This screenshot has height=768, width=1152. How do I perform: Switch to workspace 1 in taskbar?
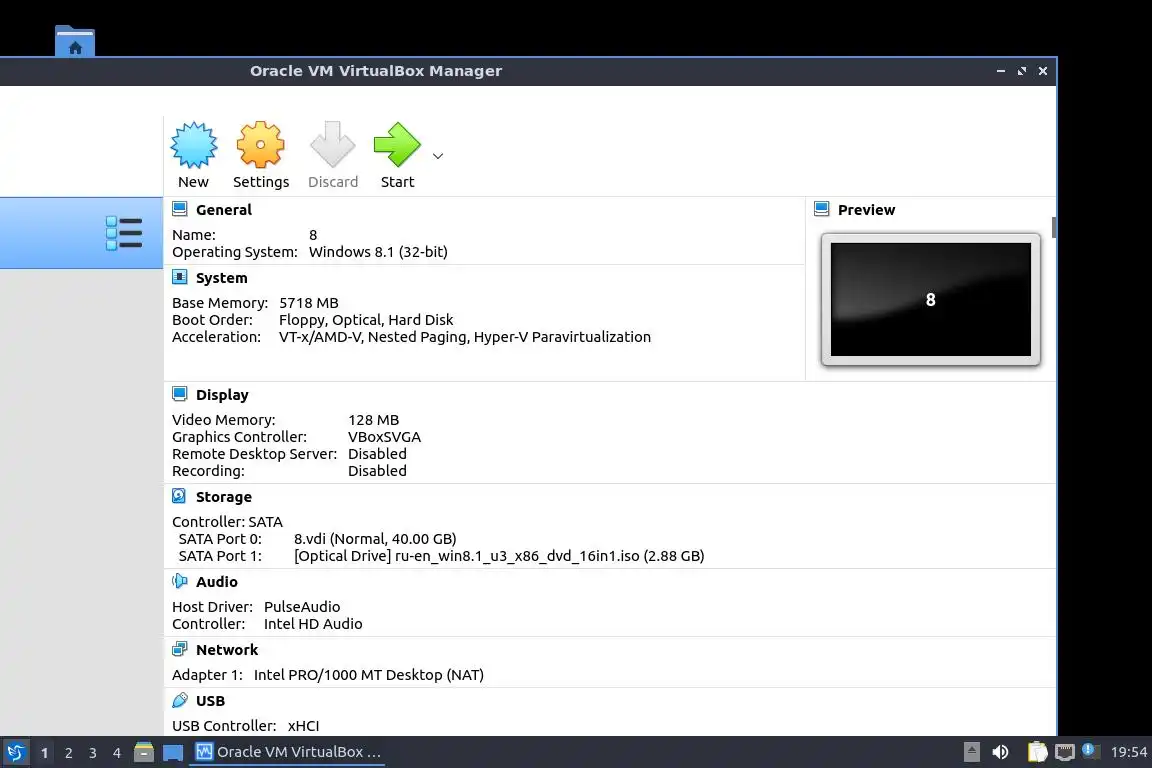tap(44, 753)
